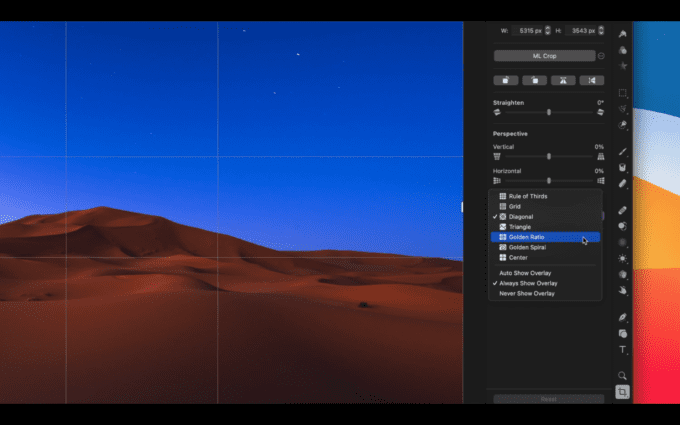Select the Zoom magnifier tool

[622, 376]
